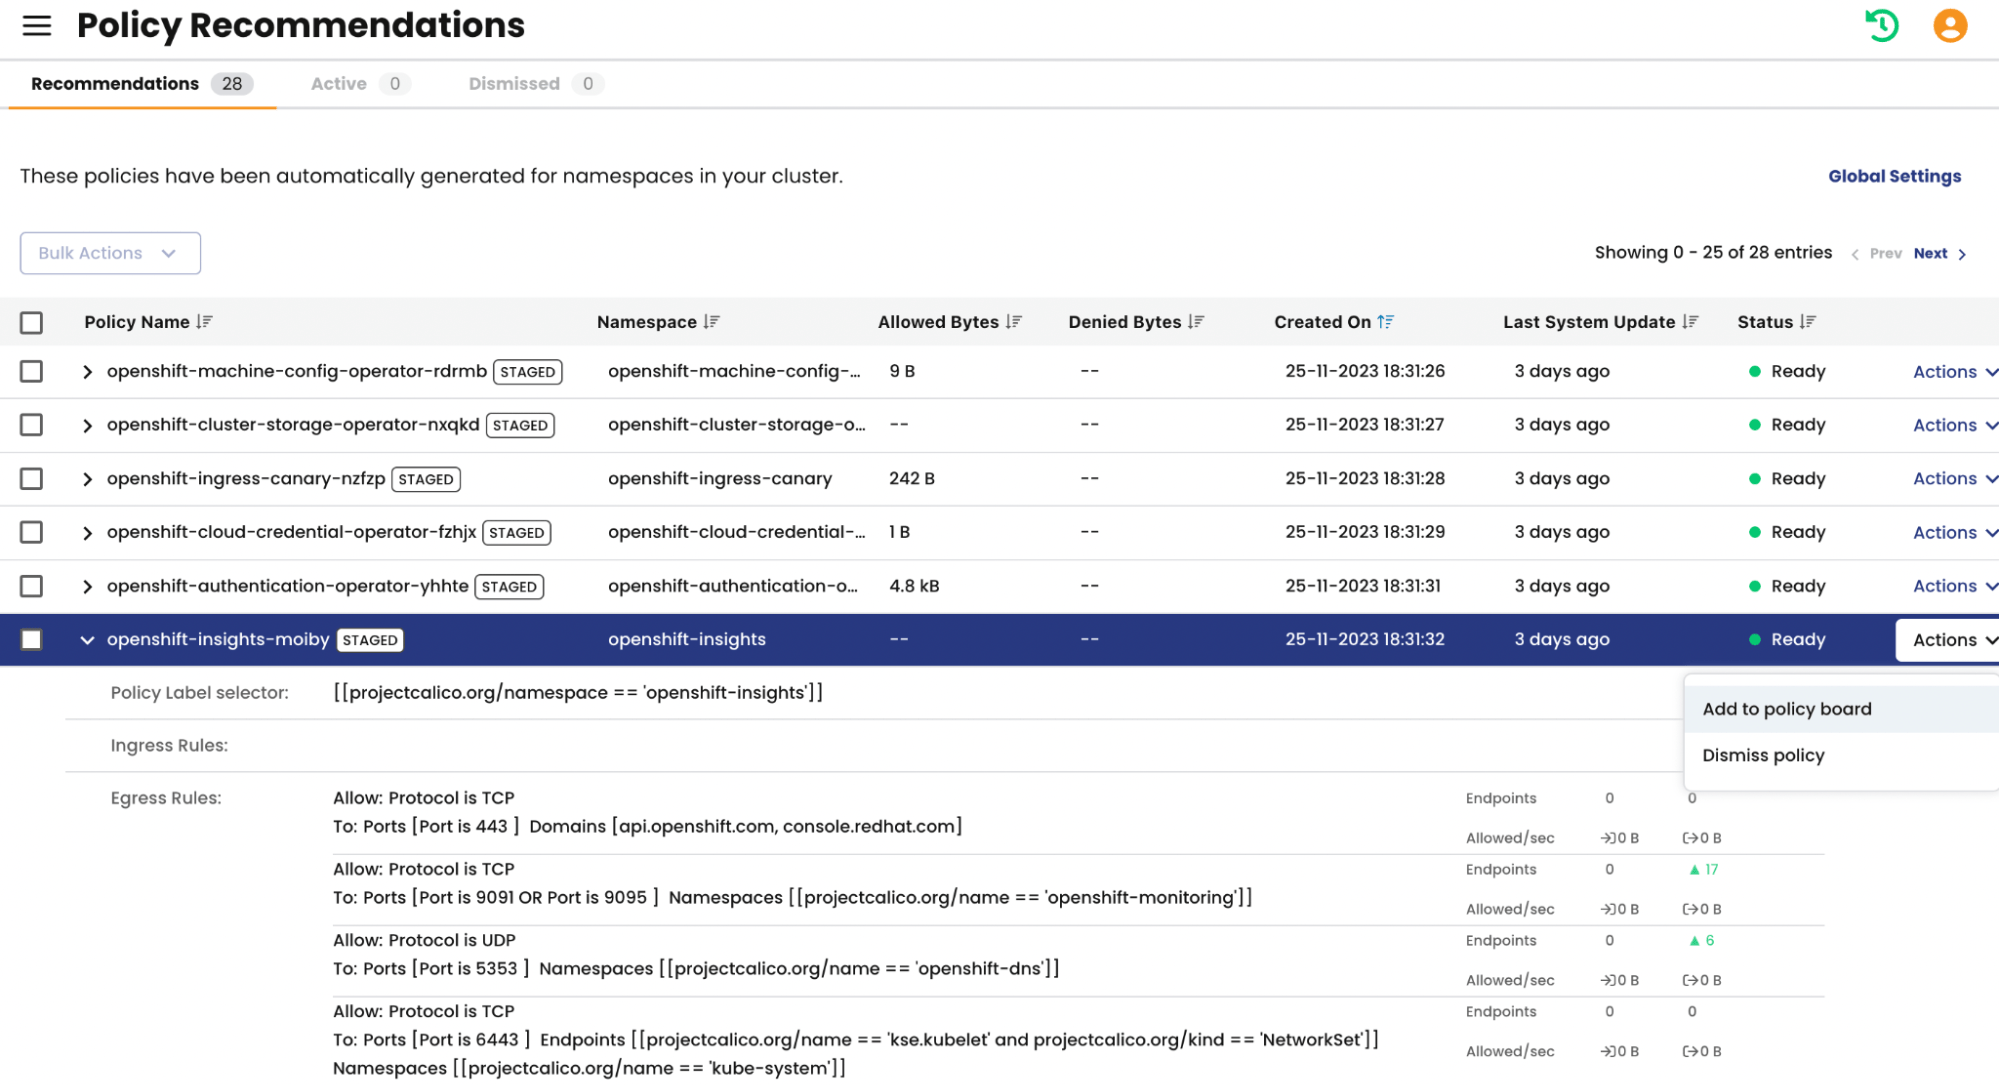Sort table by Allowed Bytes icon
The width and height of the screenshot is (1999, 1086).
[1013, 322]
